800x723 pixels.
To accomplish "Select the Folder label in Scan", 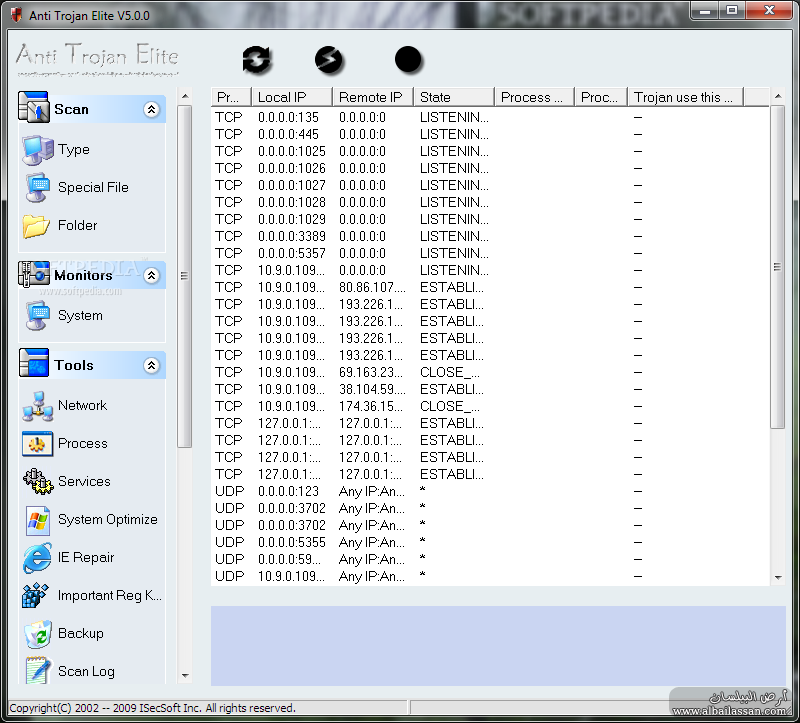I will 78,226.
